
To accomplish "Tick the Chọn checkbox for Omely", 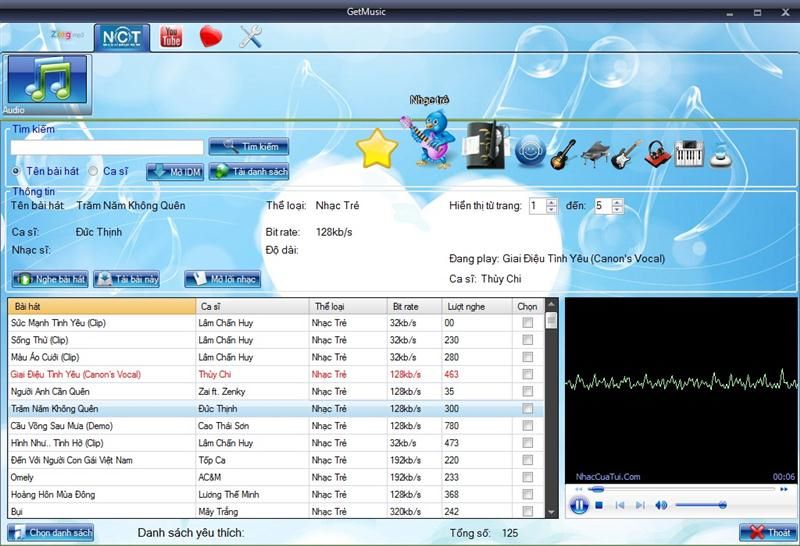I will tap(527, 477).
